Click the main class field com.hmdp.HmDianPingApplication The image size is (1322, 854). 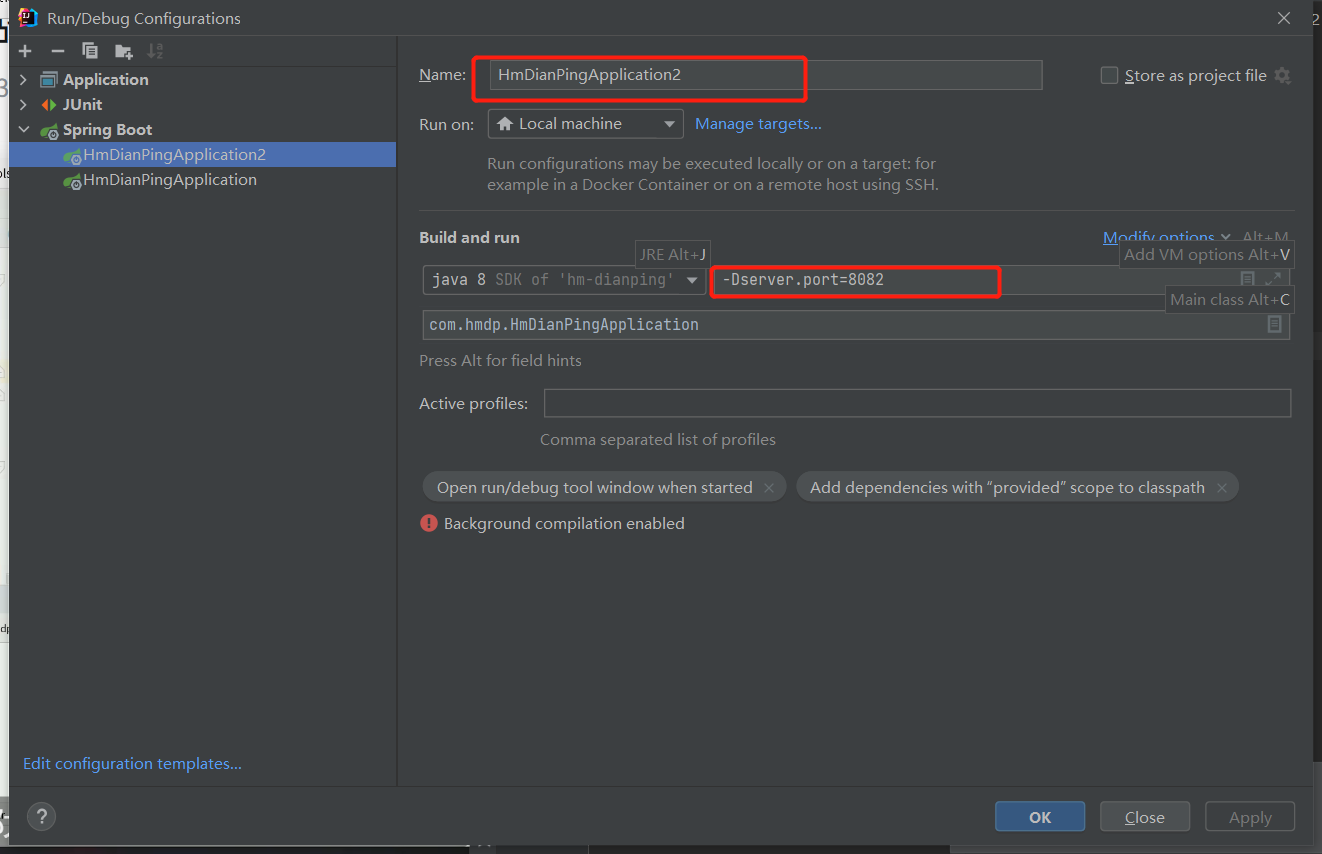(856, 325)
